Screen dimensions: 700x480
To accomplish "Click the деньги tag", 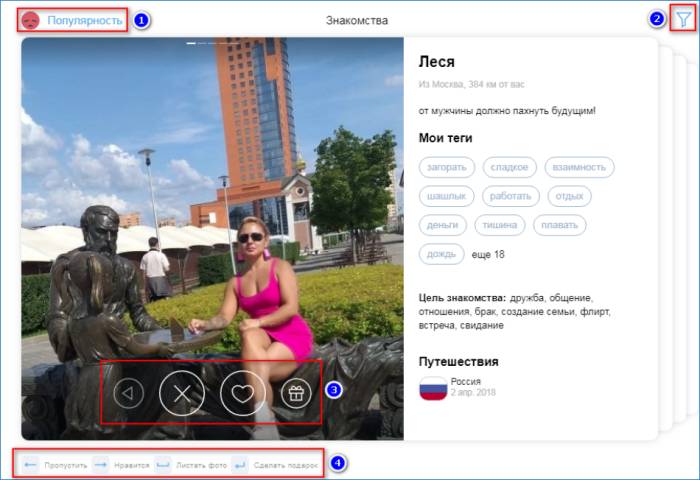I will [x=442, y=225].
